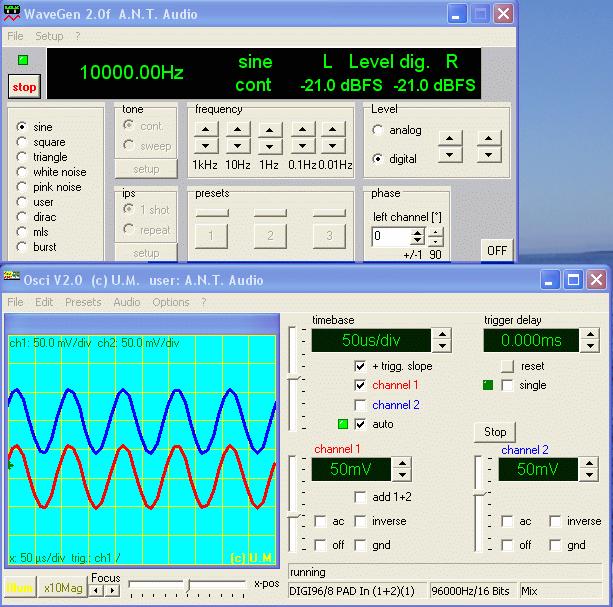Click Focus left arrow button
613x607 pixels.
[x=96, y=590]
